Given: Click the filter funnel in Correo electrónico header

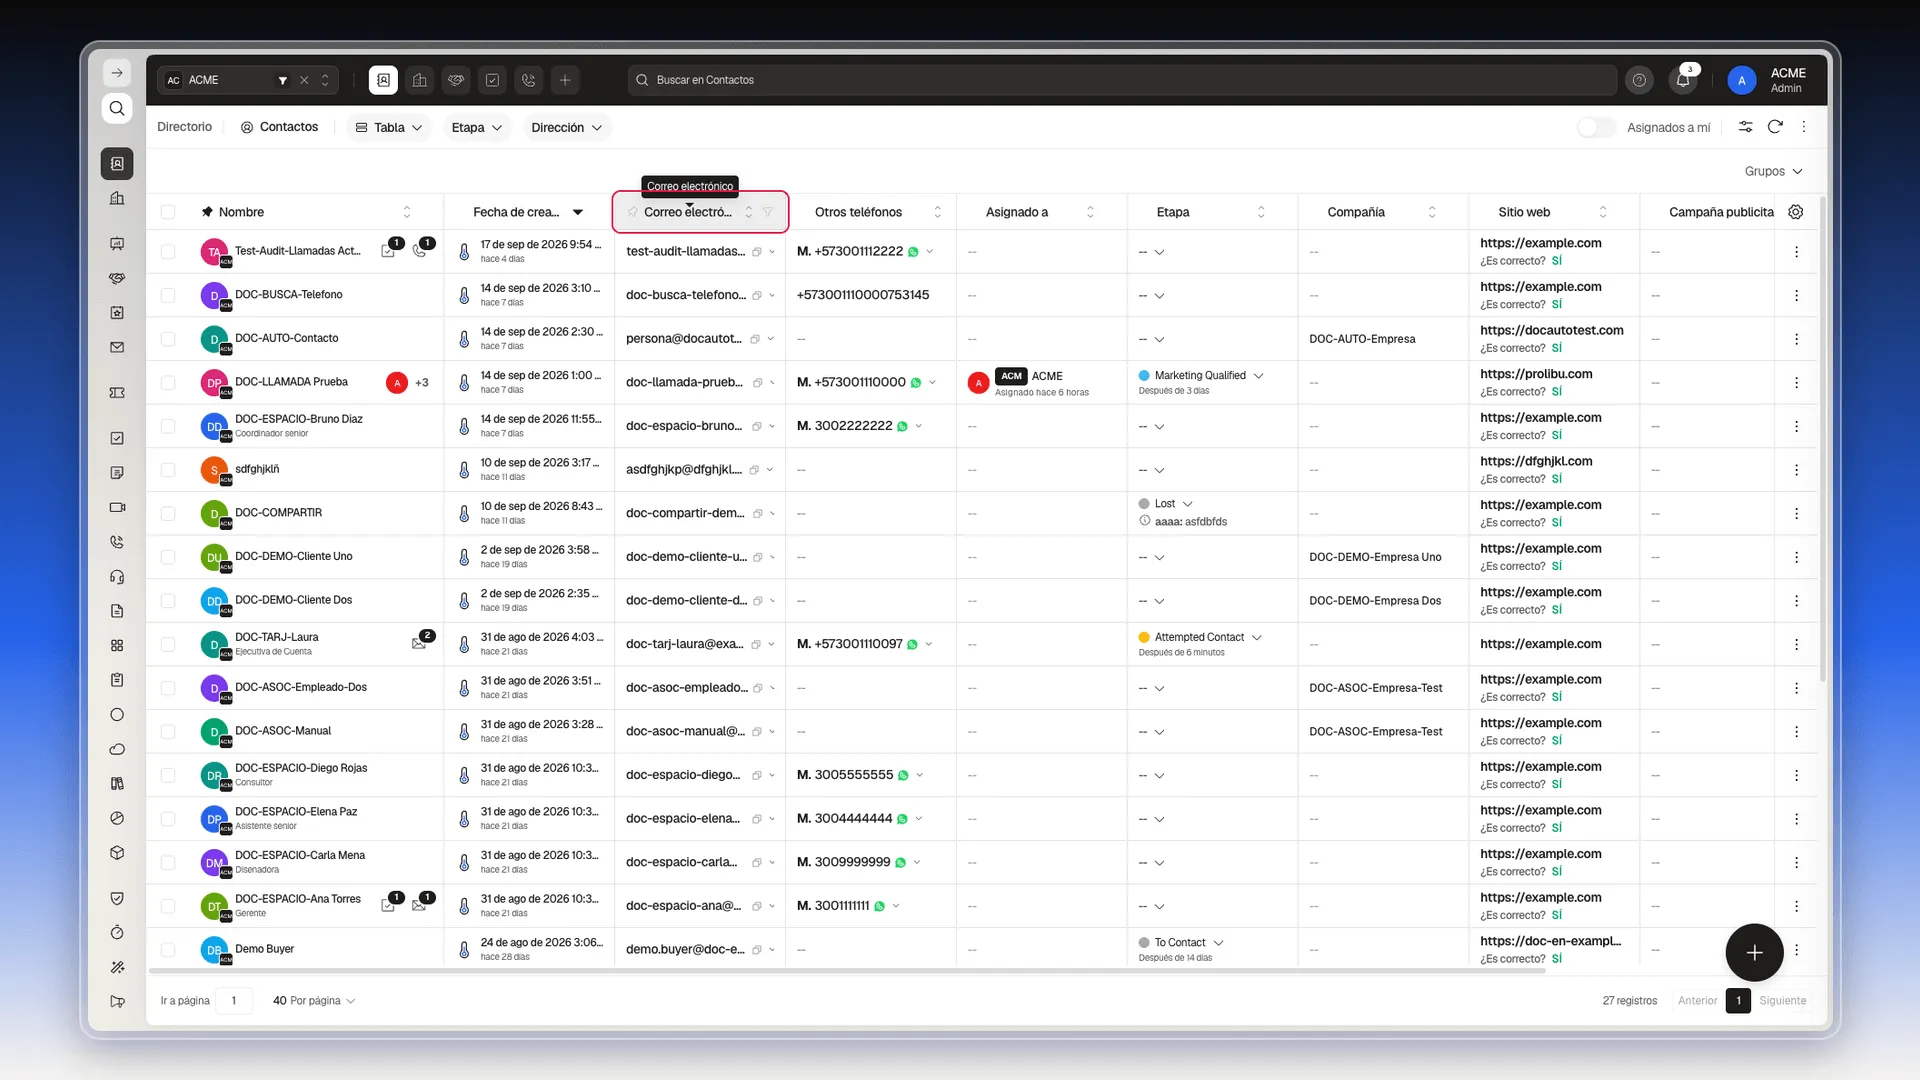Looking at the screenshot, I should pyautogui.click(x=768, y=212).
